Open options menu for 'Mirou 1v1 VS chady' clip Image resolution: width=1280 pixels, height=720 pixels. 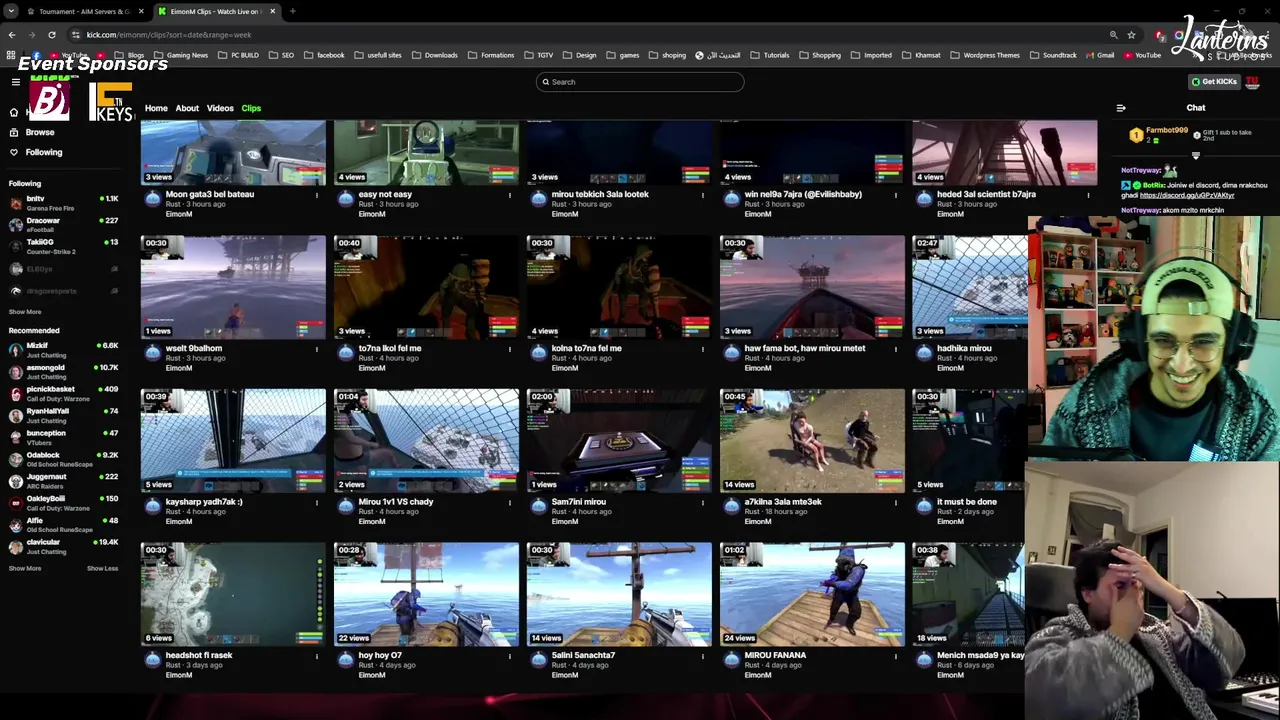(510, 502)
